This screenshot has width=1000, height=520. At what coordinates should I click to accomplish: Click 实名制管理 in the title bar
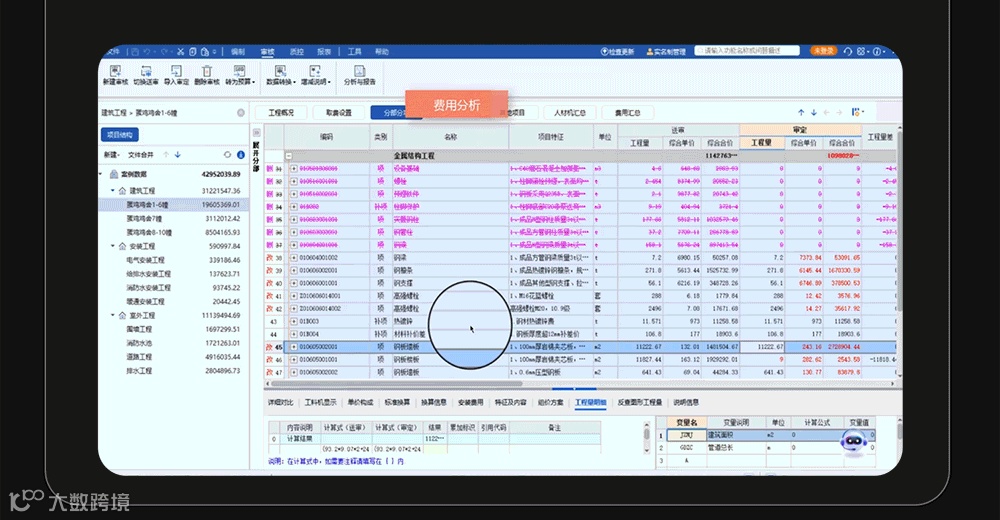[x=666, y=52]
